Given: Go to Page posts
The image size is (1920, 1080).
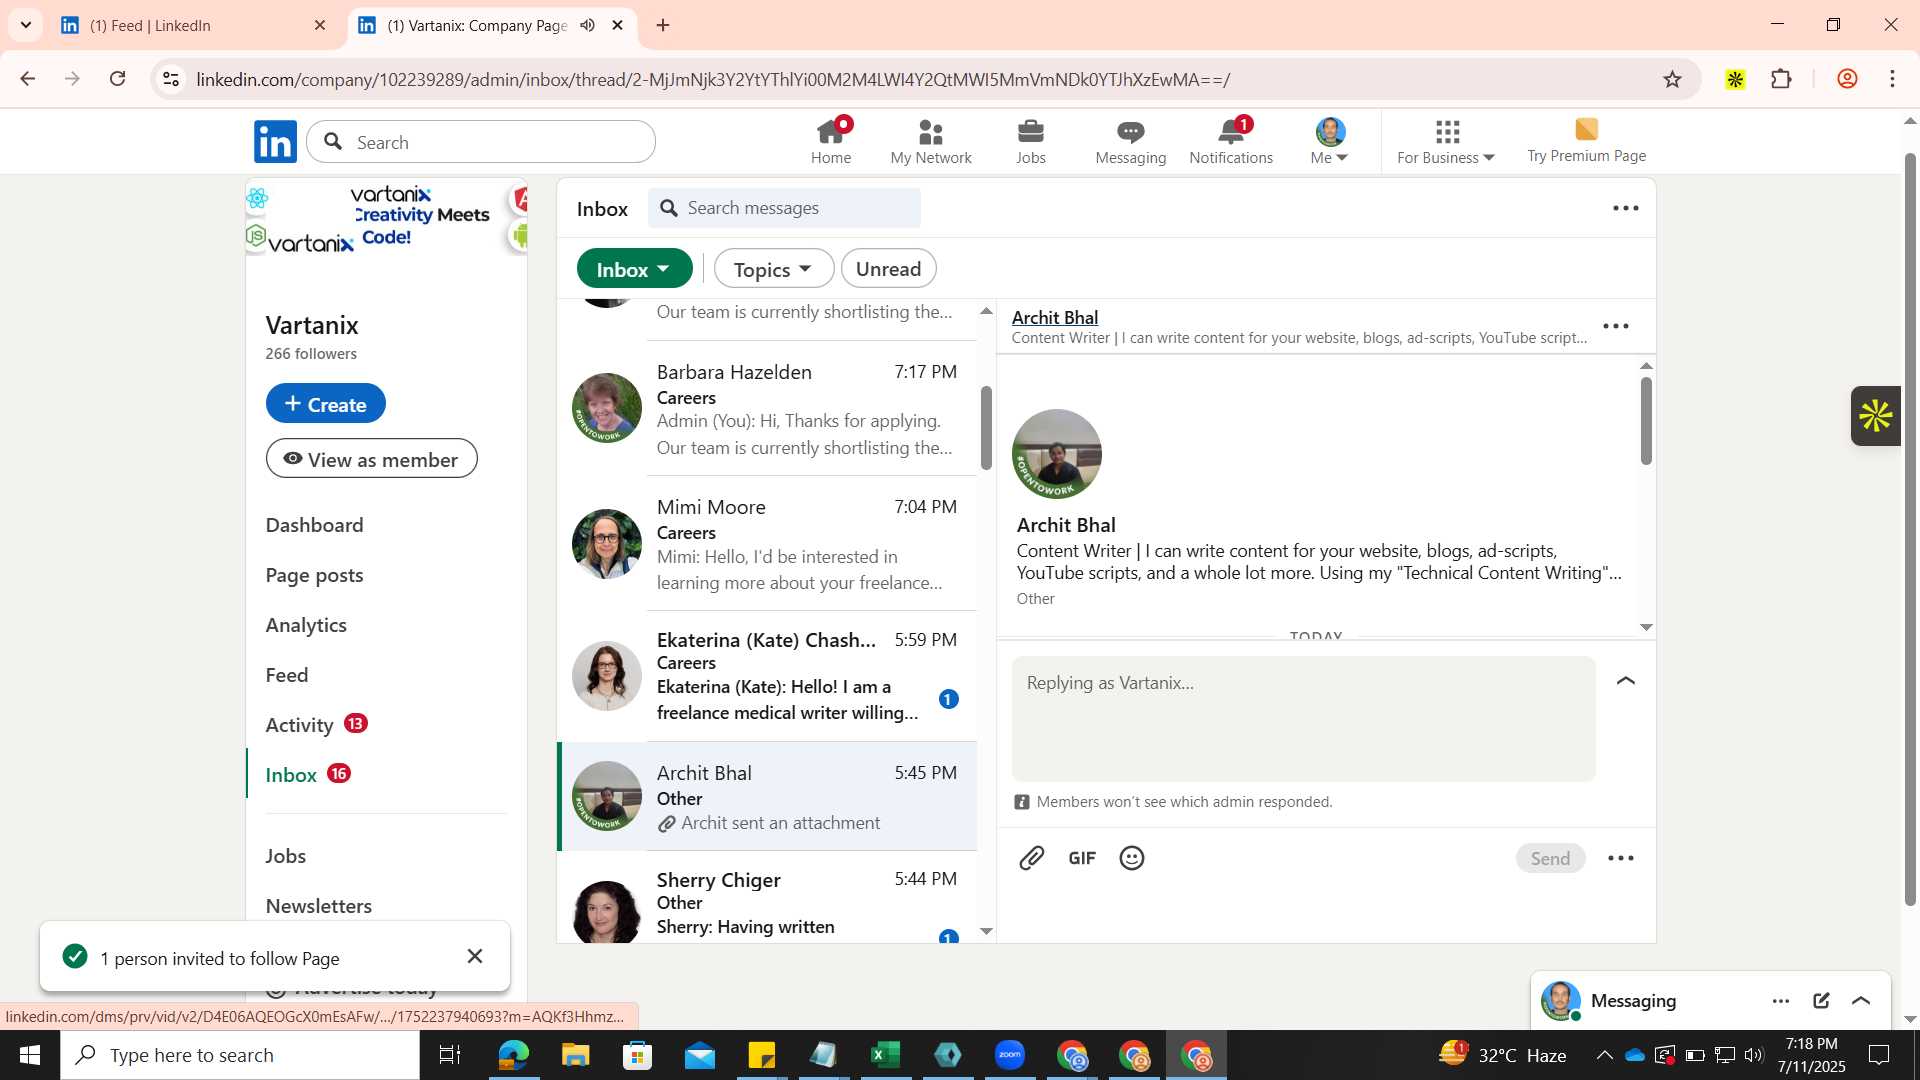Looking at the screenshot, I should pos(314,575).
